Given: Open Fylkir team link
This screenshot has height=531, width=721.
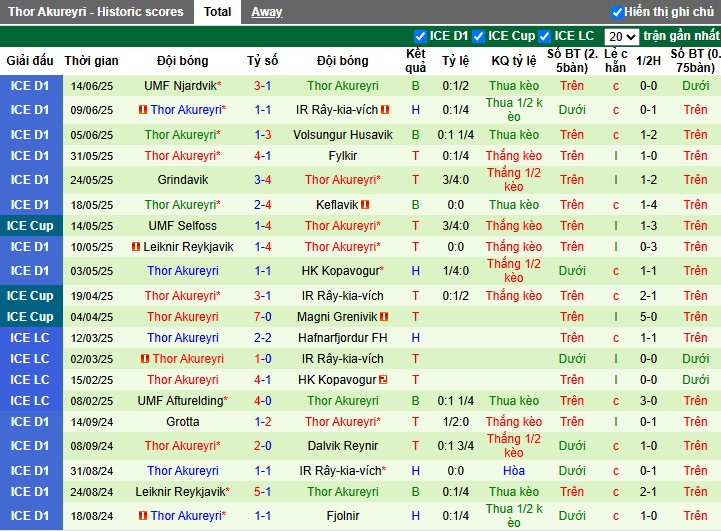Looking at the screenshot, I should [x=343, y=156].
